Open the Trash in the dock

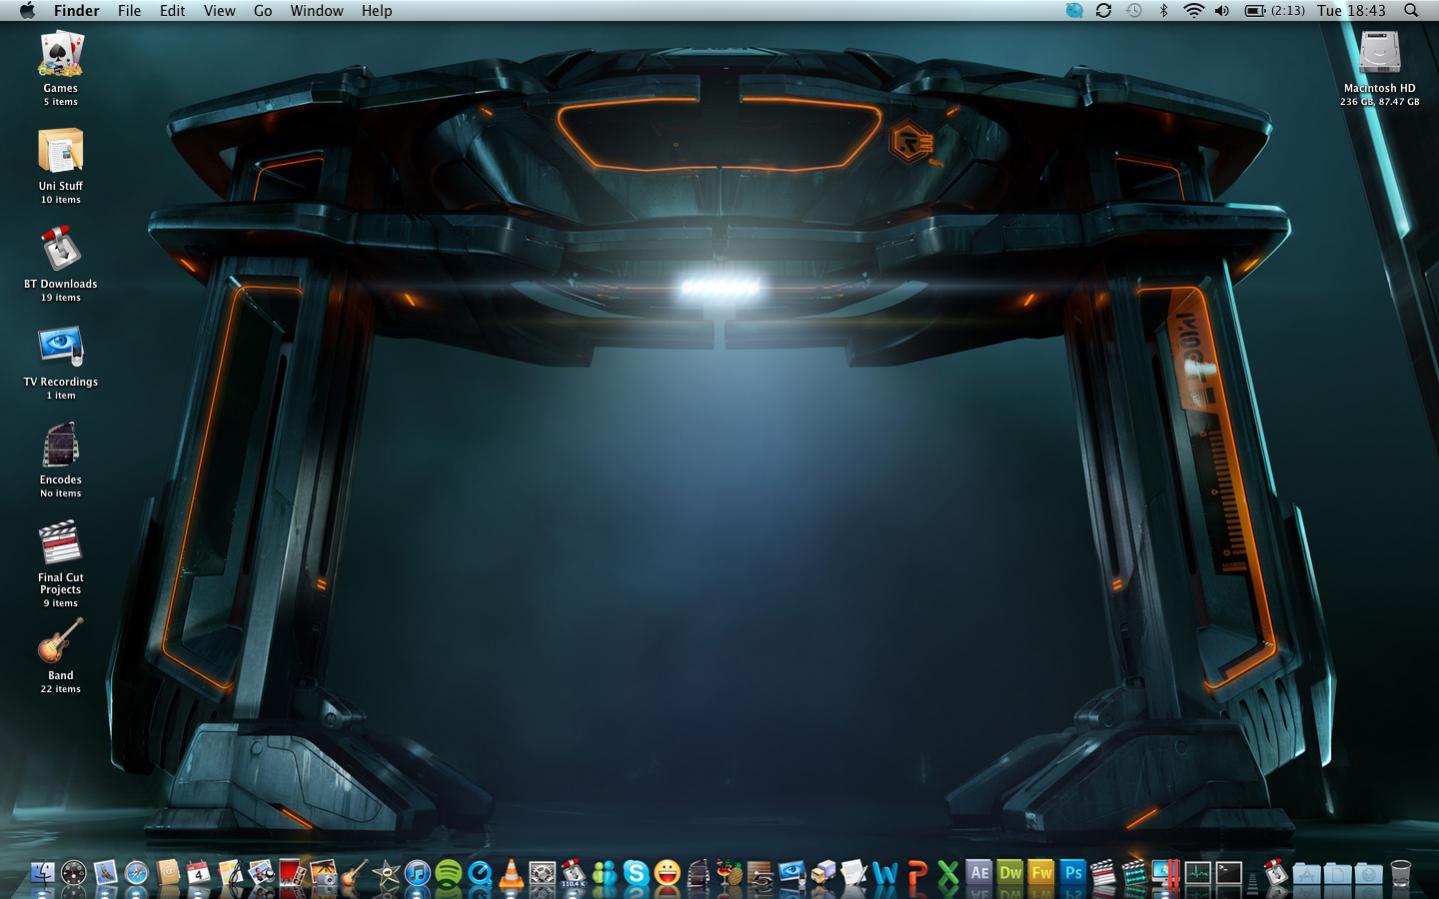(1401, 873)
